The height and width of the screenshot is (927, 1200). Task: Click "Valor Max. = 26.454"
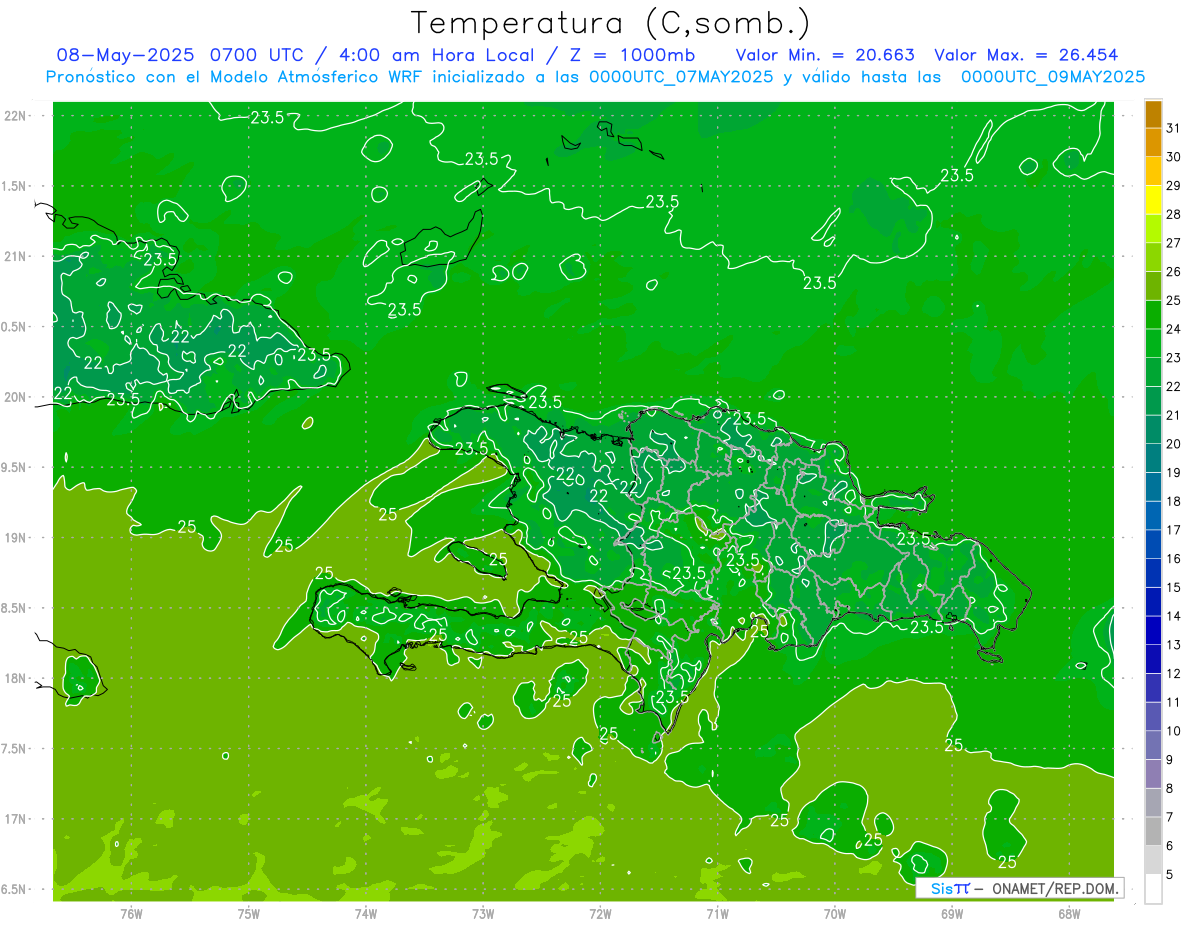[x=1025, y=55]
